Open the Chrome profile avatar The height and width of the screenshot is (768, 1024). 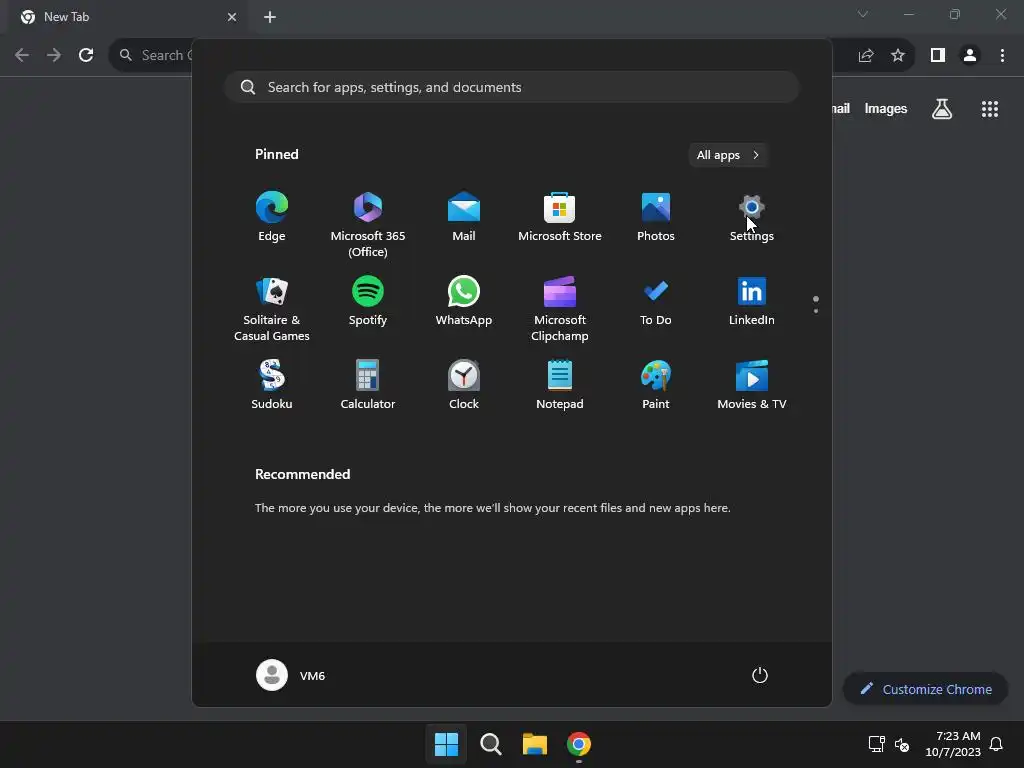coord(970,56)
